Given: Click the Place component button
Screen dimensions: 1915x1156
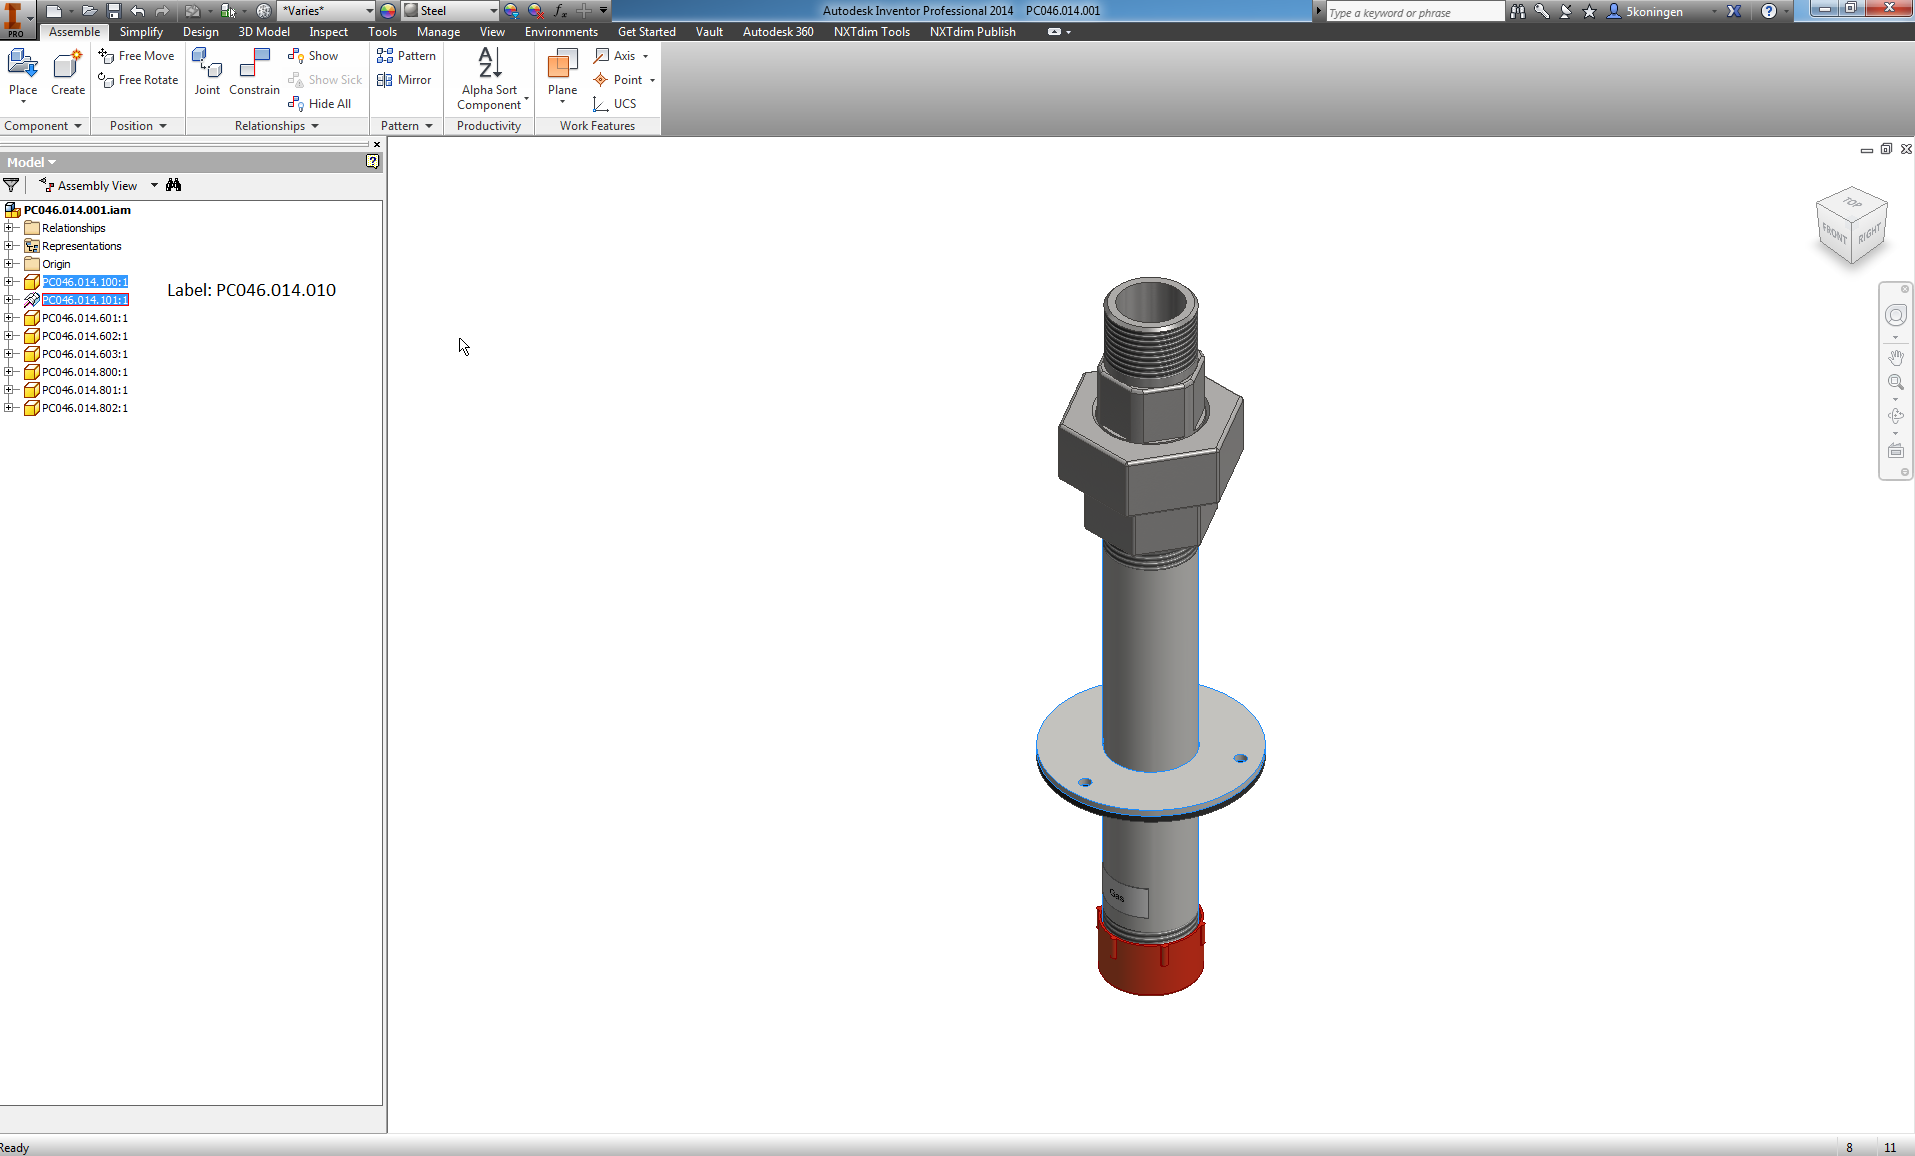Looking at the screenshot, I should tap(22, 75).
